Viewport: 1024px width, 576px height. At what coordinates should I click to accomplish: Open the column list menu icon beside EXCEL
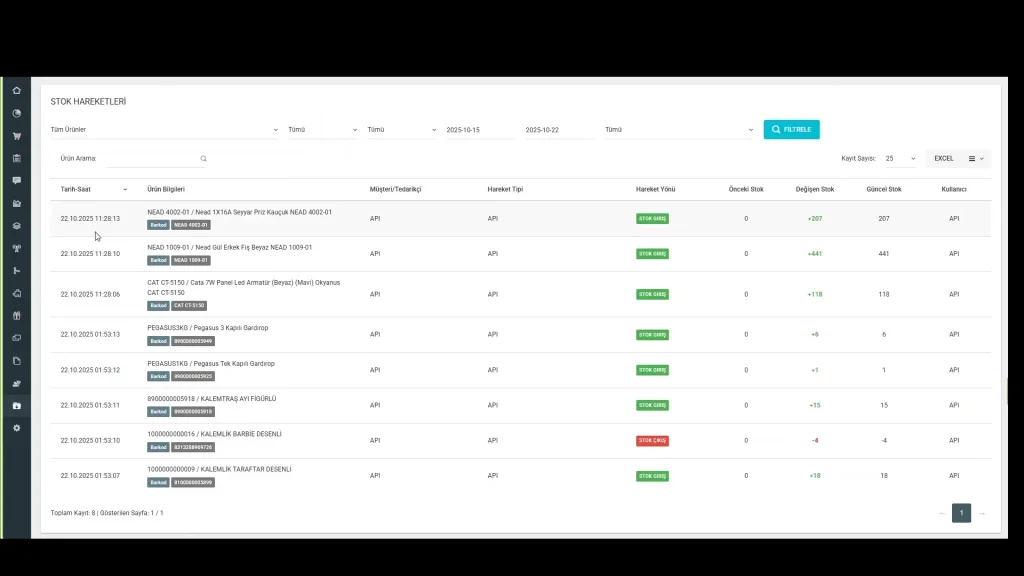pos(976,159)
